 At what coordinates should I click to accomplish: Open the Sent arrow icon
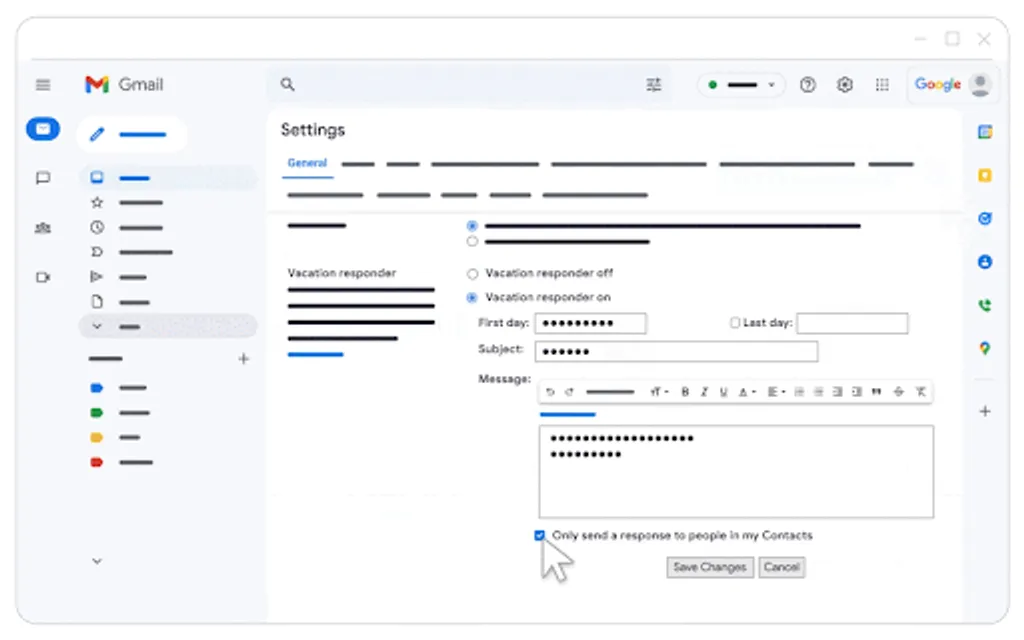(97, 277)
